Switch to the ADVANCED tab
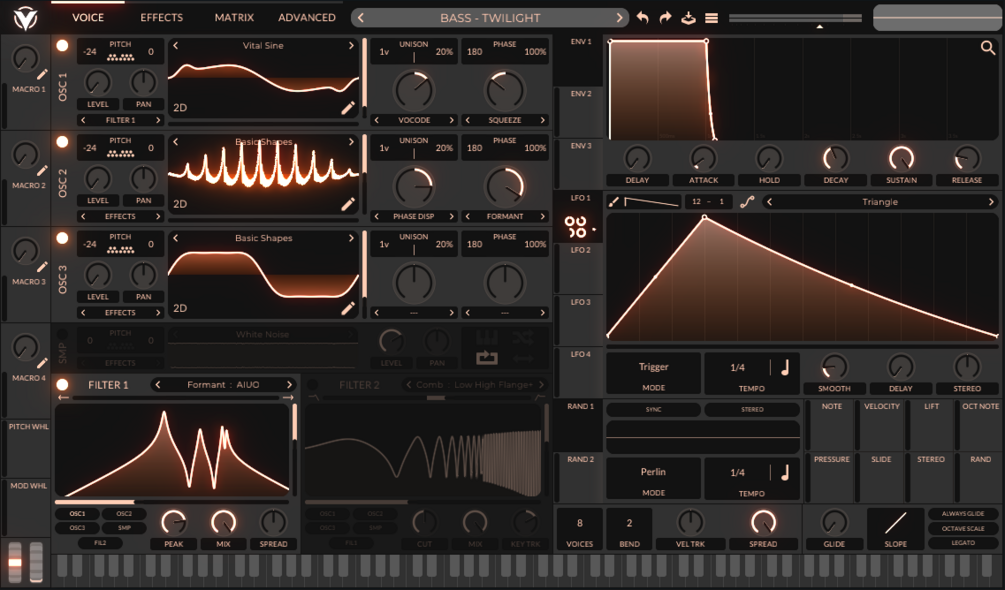The image size is (1005, 590). pyautogui.click(x=306, y=18)
